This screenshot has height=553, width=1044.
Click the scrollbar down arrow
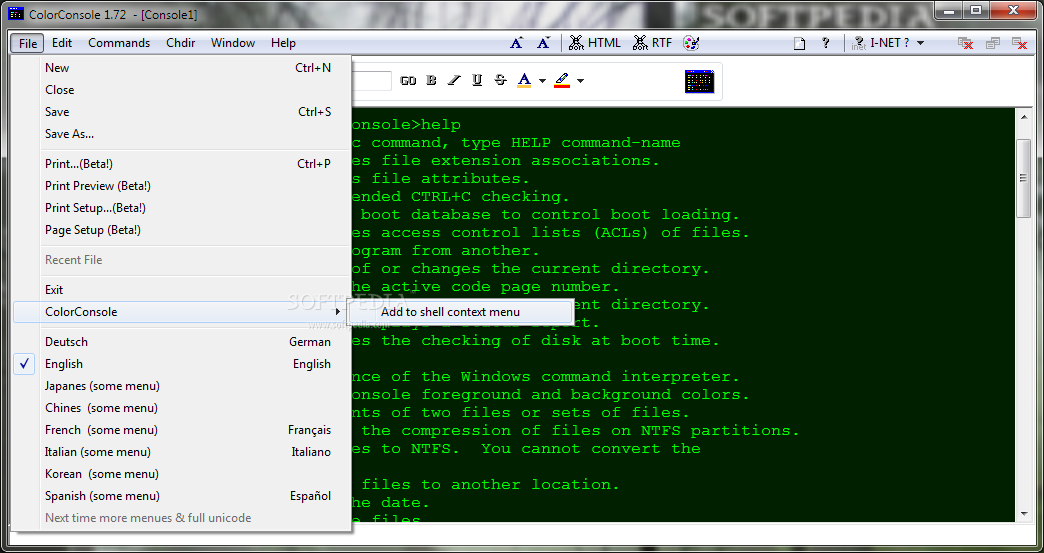[x=1023, y=514]
